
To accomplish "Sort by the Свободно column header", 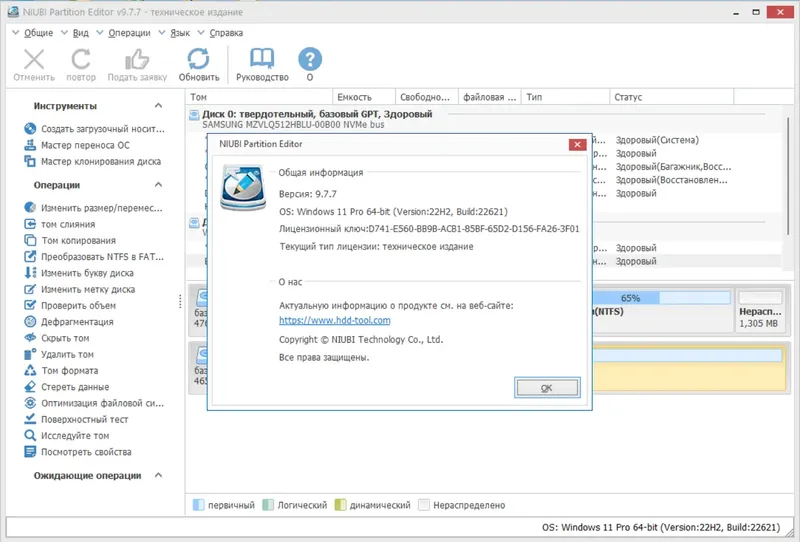I will pos(427,97).
